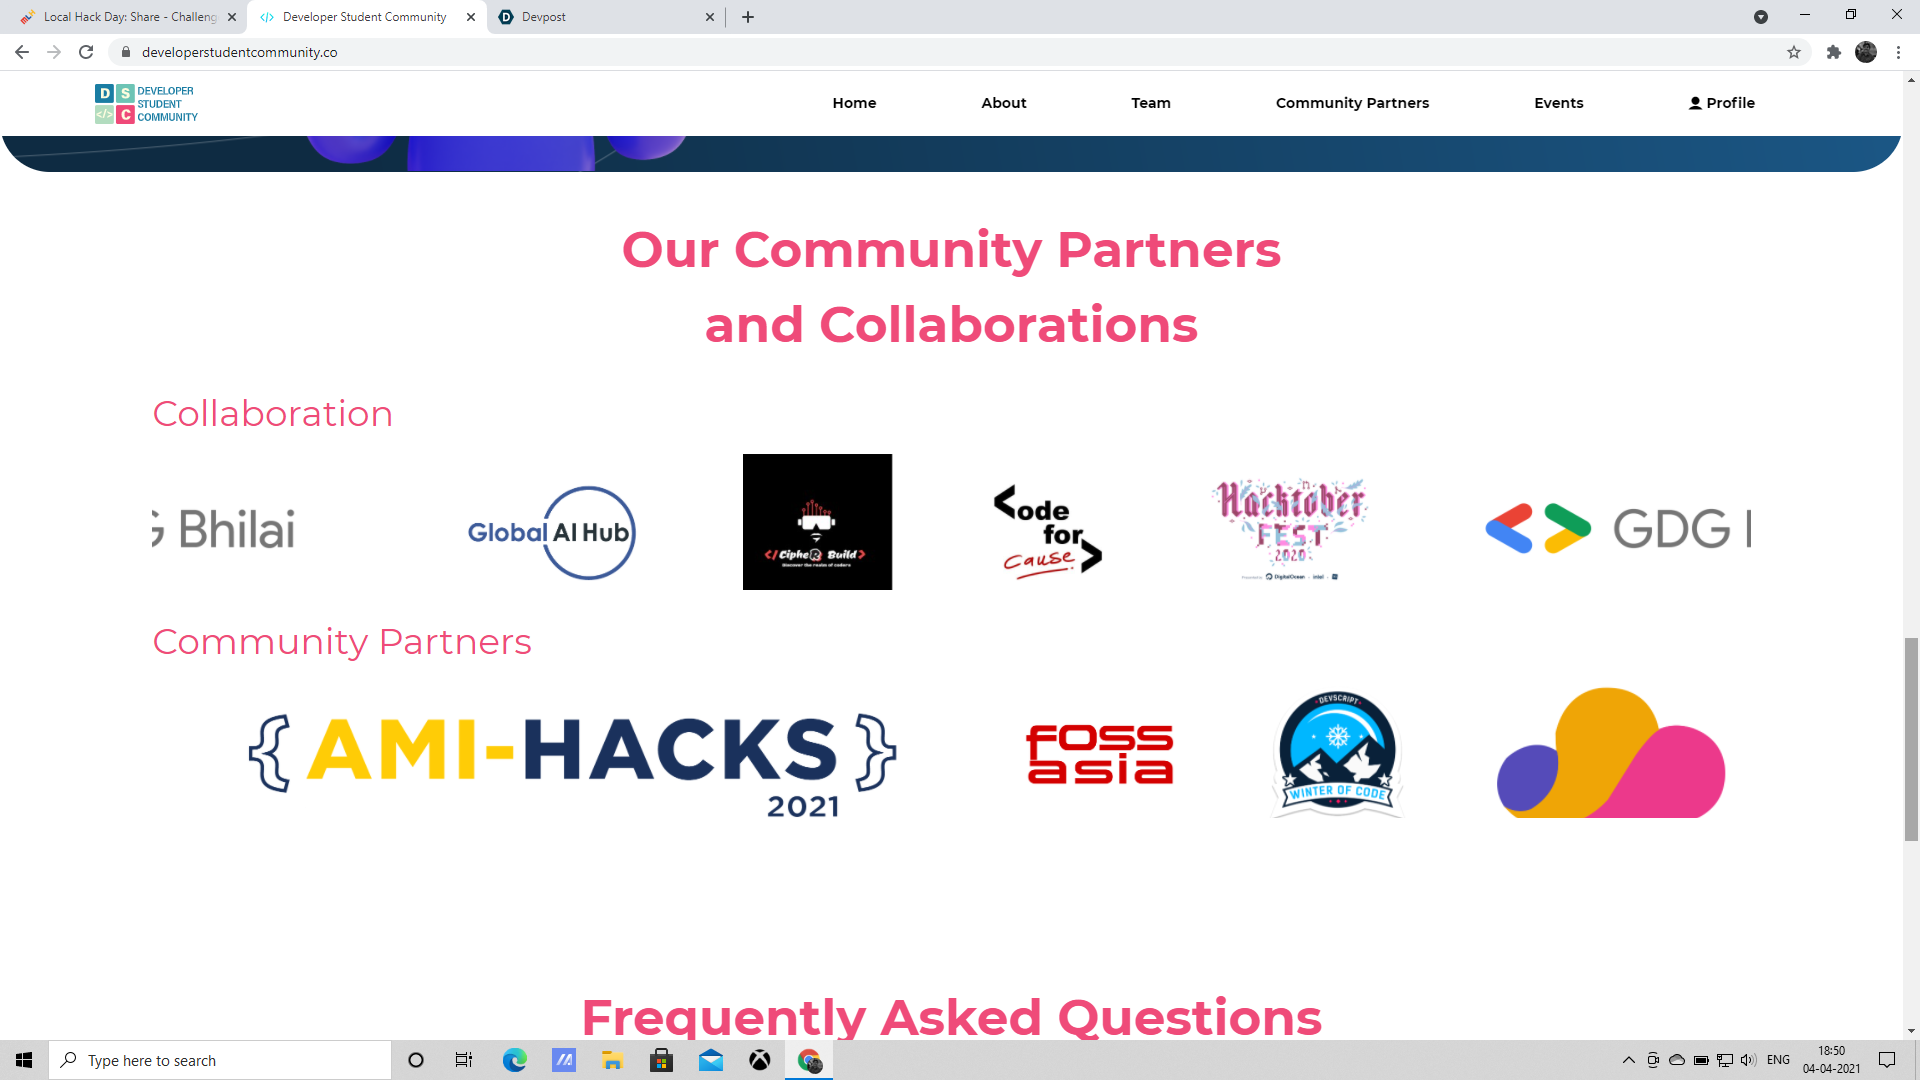1920x1080 pixels.
Task: Show hidden system tray icons
Action: [1628, 1060]
